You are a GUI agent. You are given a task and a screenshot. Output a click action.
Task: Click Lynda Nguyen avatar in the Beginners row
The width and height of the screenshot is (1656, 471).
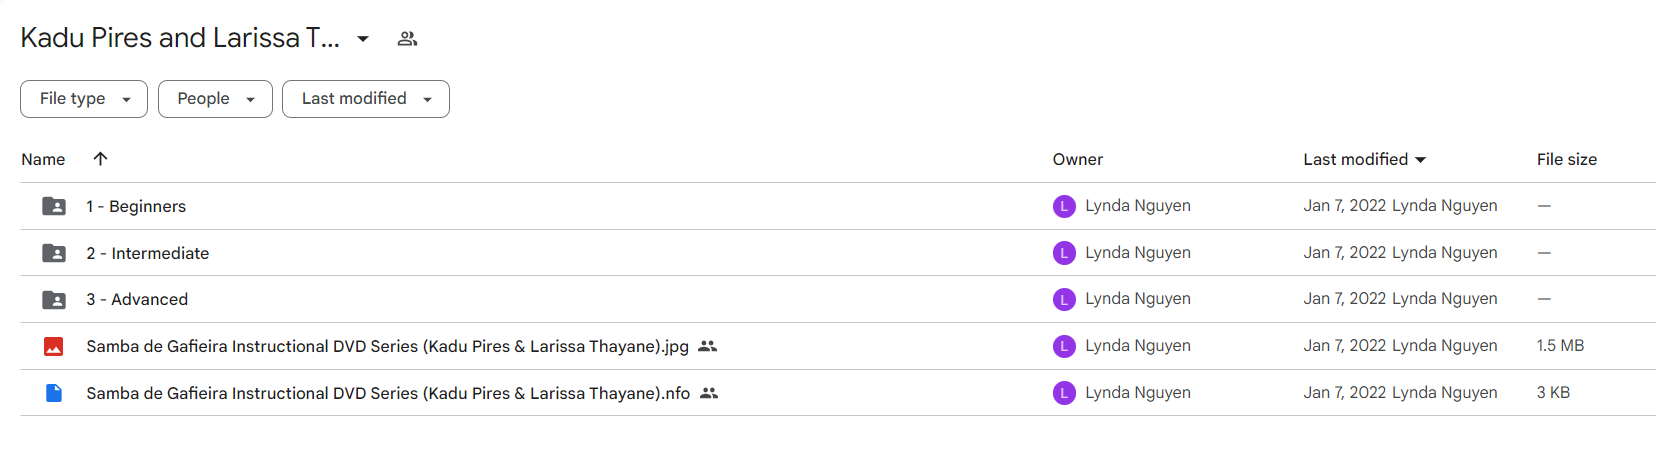(1064, 206)
